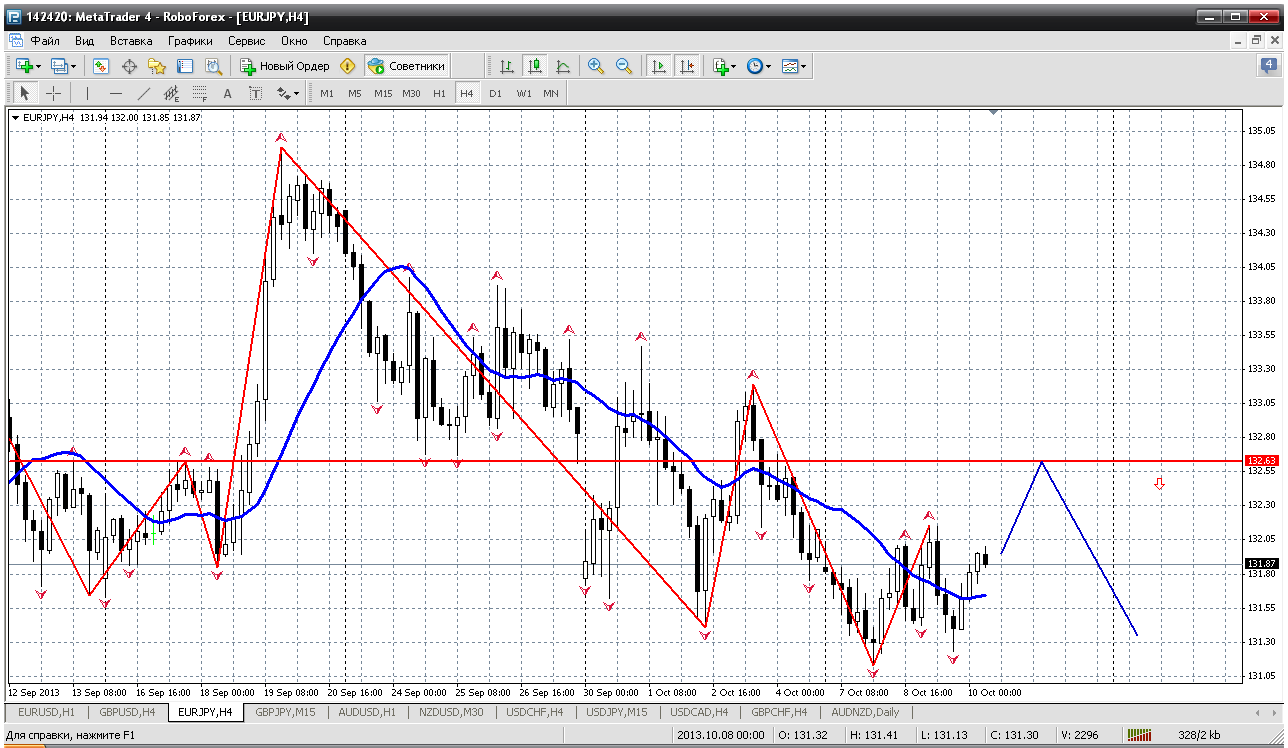Select the crosshair tool
This screenshot has width=1288, height=748.
point(54,93)
